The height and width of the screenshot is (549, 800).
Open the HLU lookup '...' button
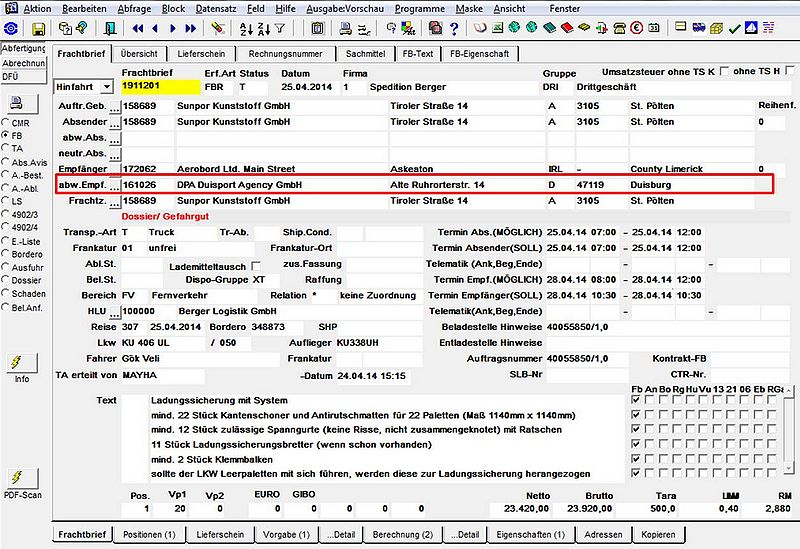(115, 312)
